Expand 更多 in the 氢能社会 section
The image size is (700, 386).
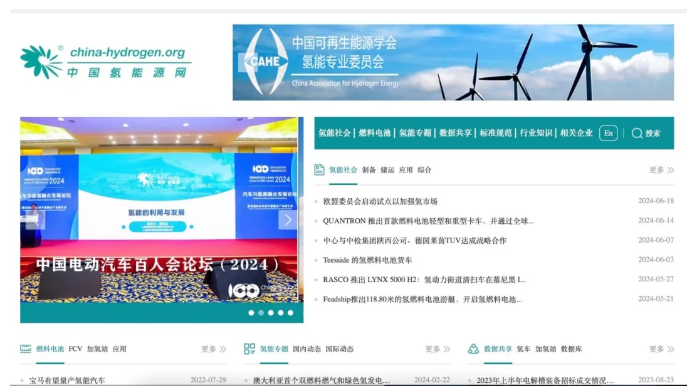pos(661,170)
